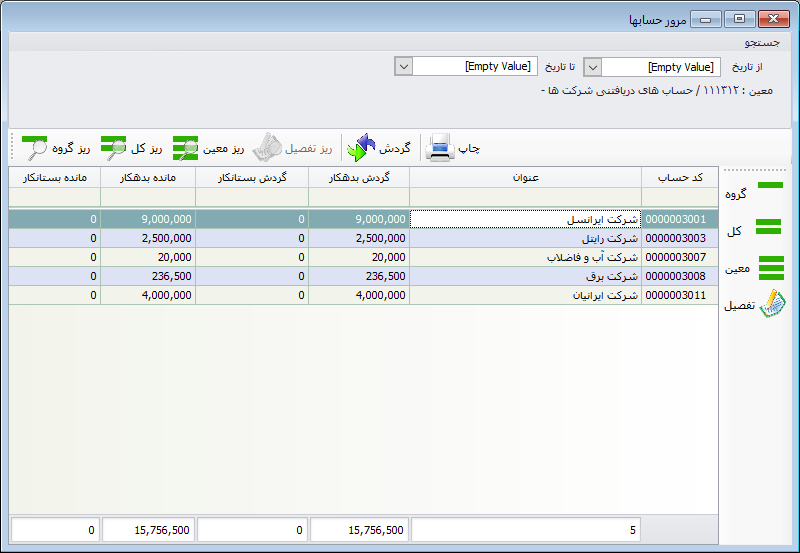Image resolution: width=800 pixels, height=553 pixels.
Task: Open the تا تاریخ date dropdown arrow
Action: tap(403, 66)
